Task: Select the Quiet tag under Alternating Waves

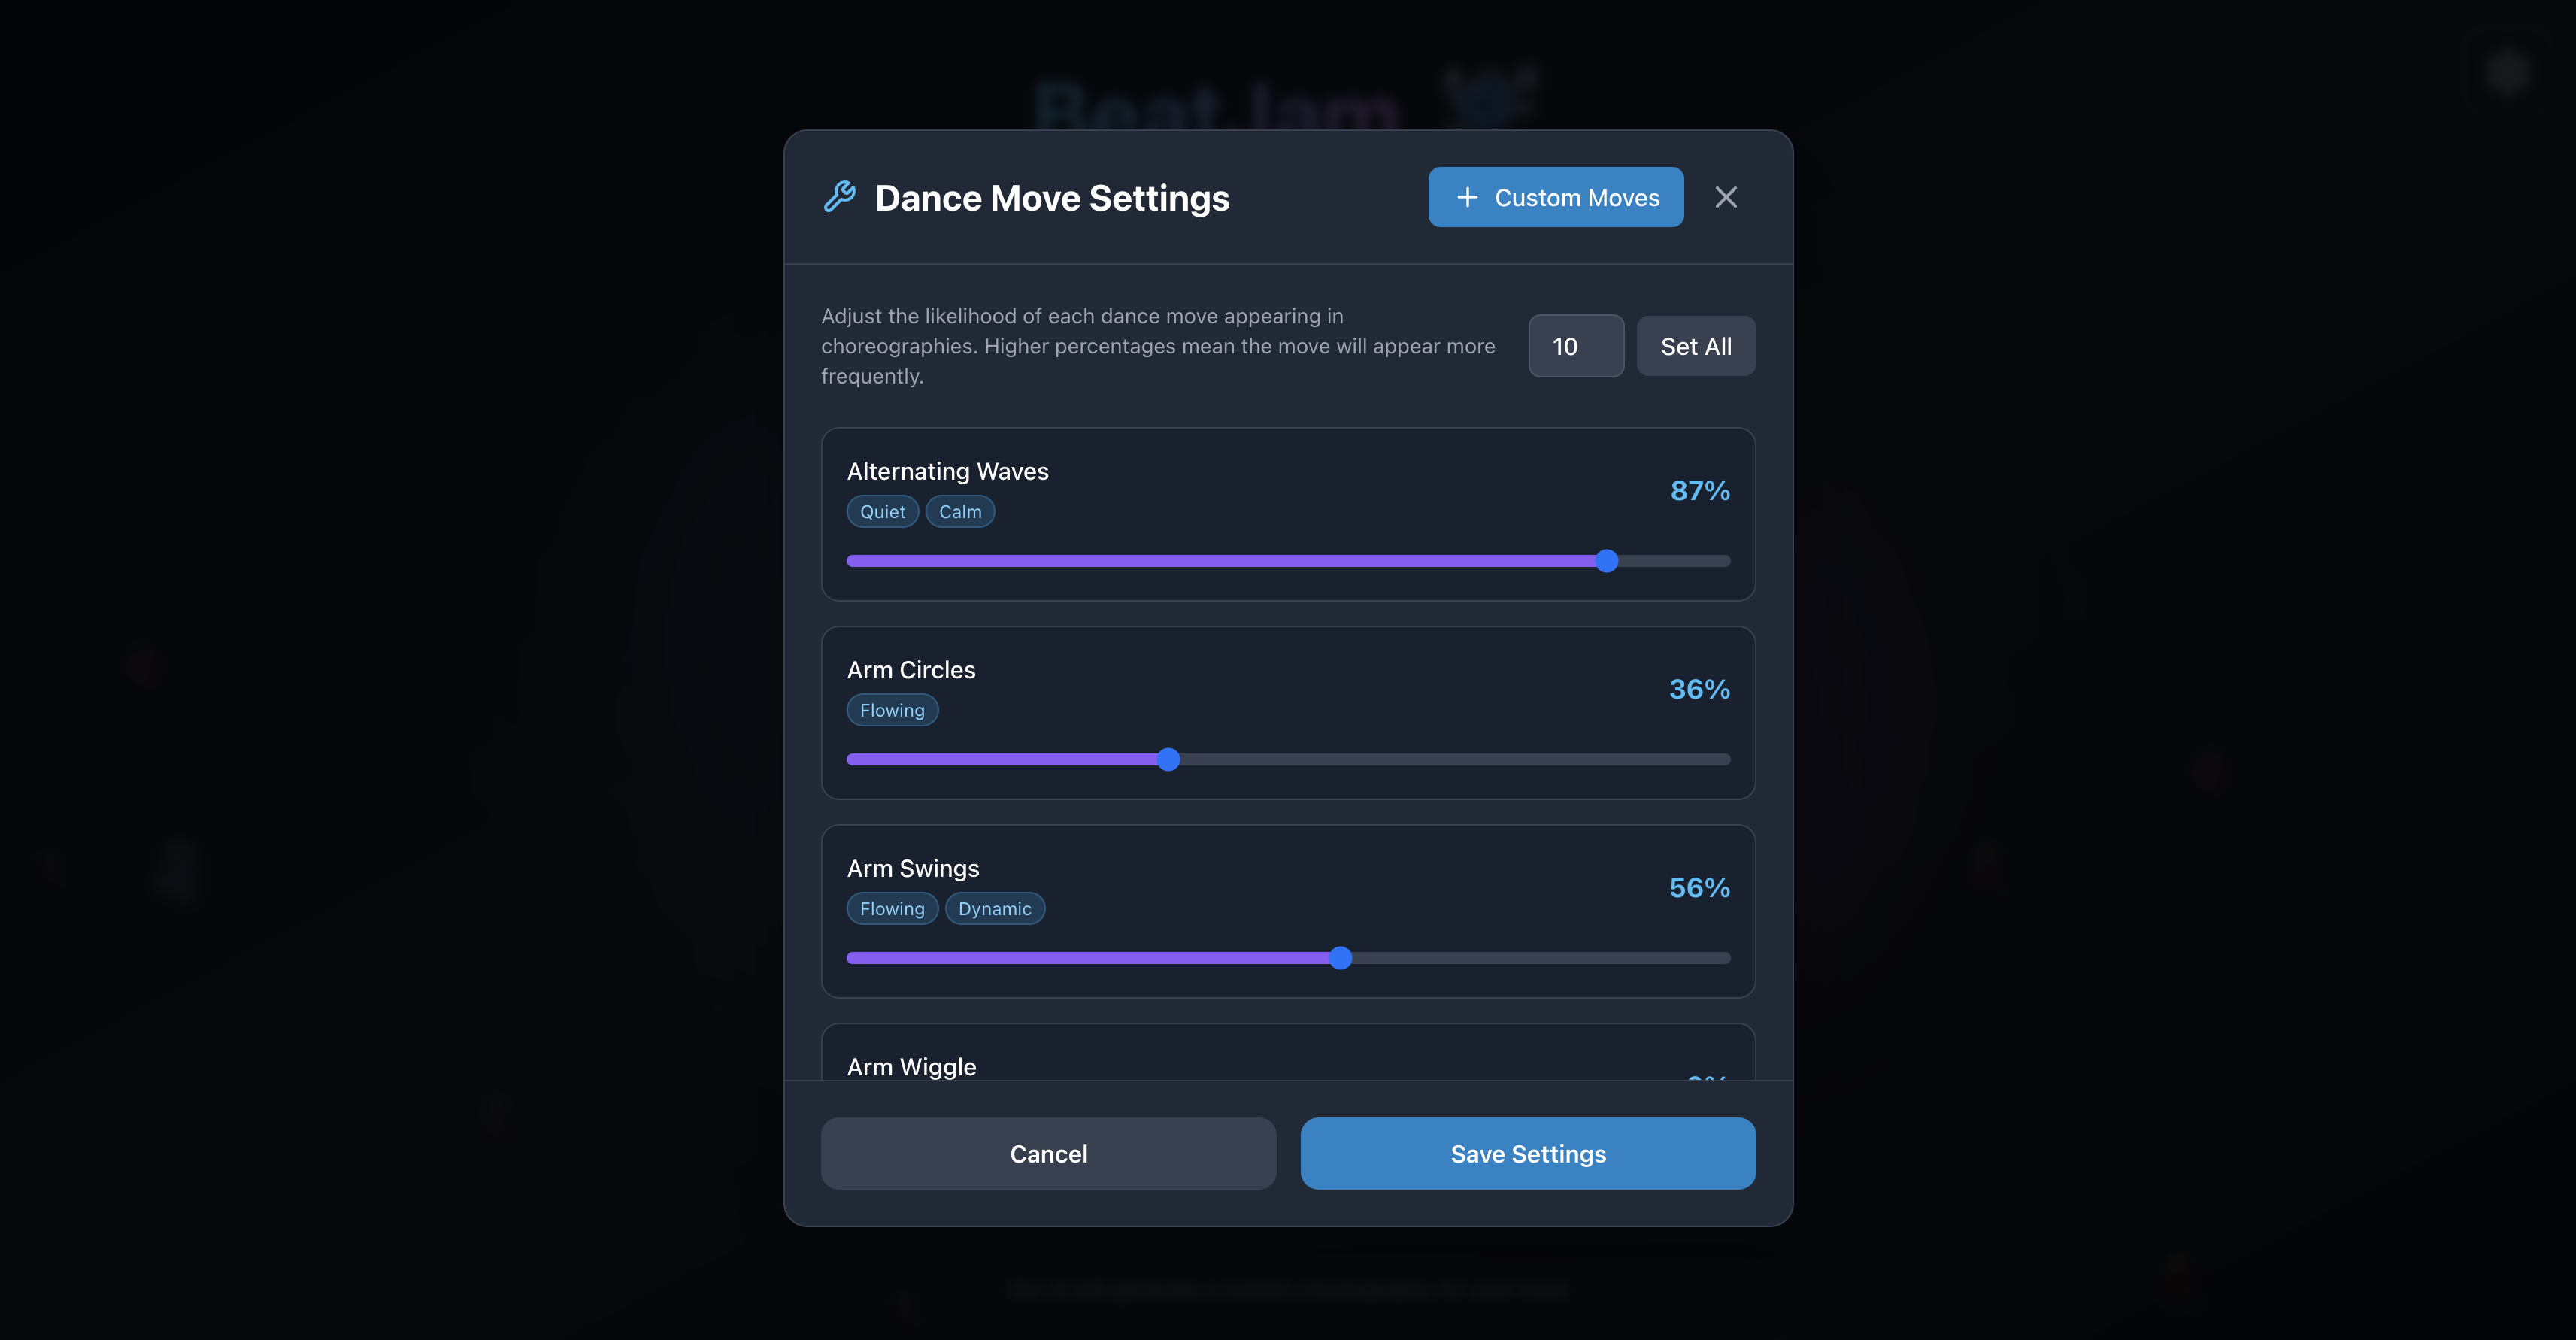Action: point(883,511)
